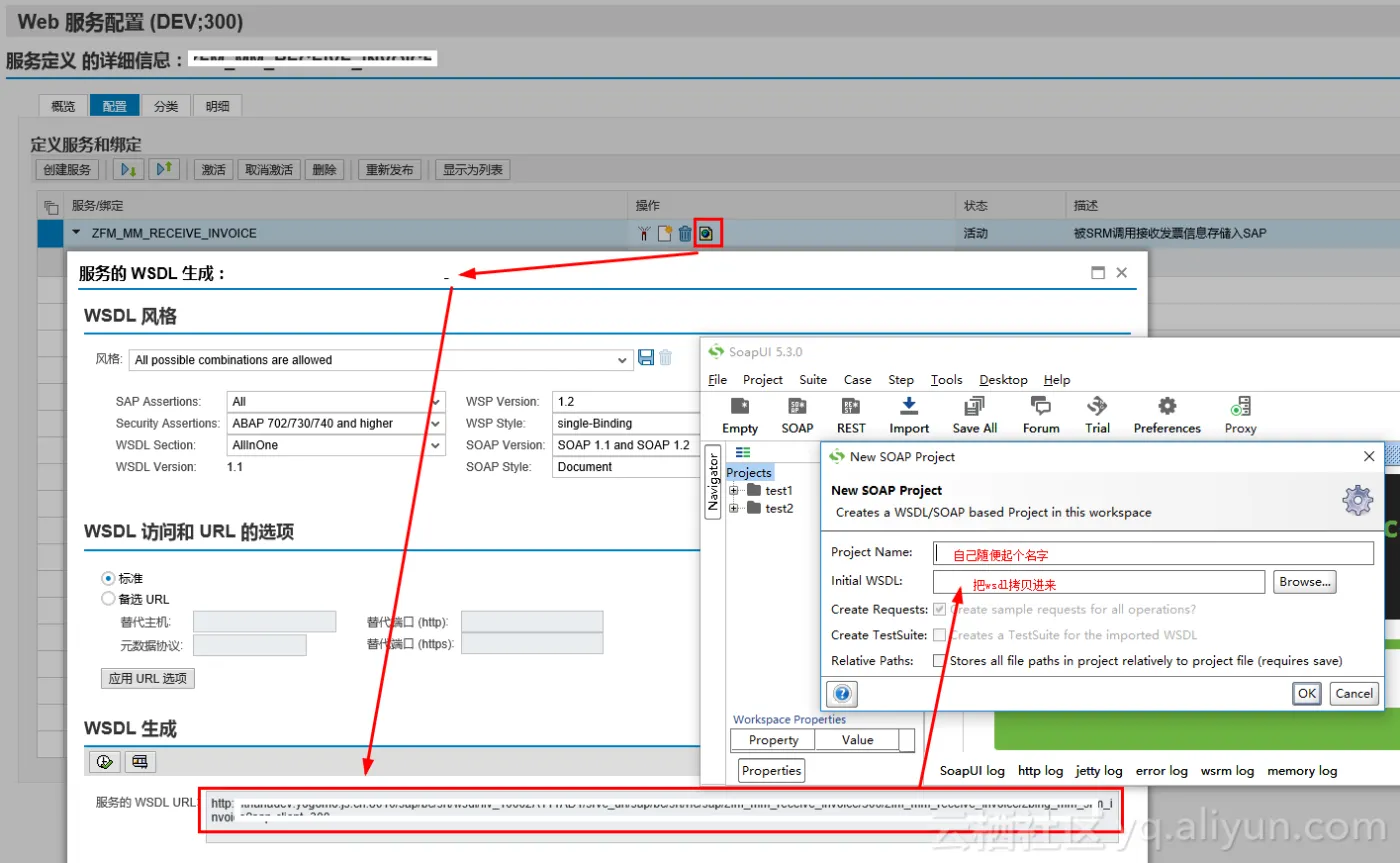Select the 备选 URL radio button
The width and height of the screenshot is (1400, 863).
(x=108, y=599)
